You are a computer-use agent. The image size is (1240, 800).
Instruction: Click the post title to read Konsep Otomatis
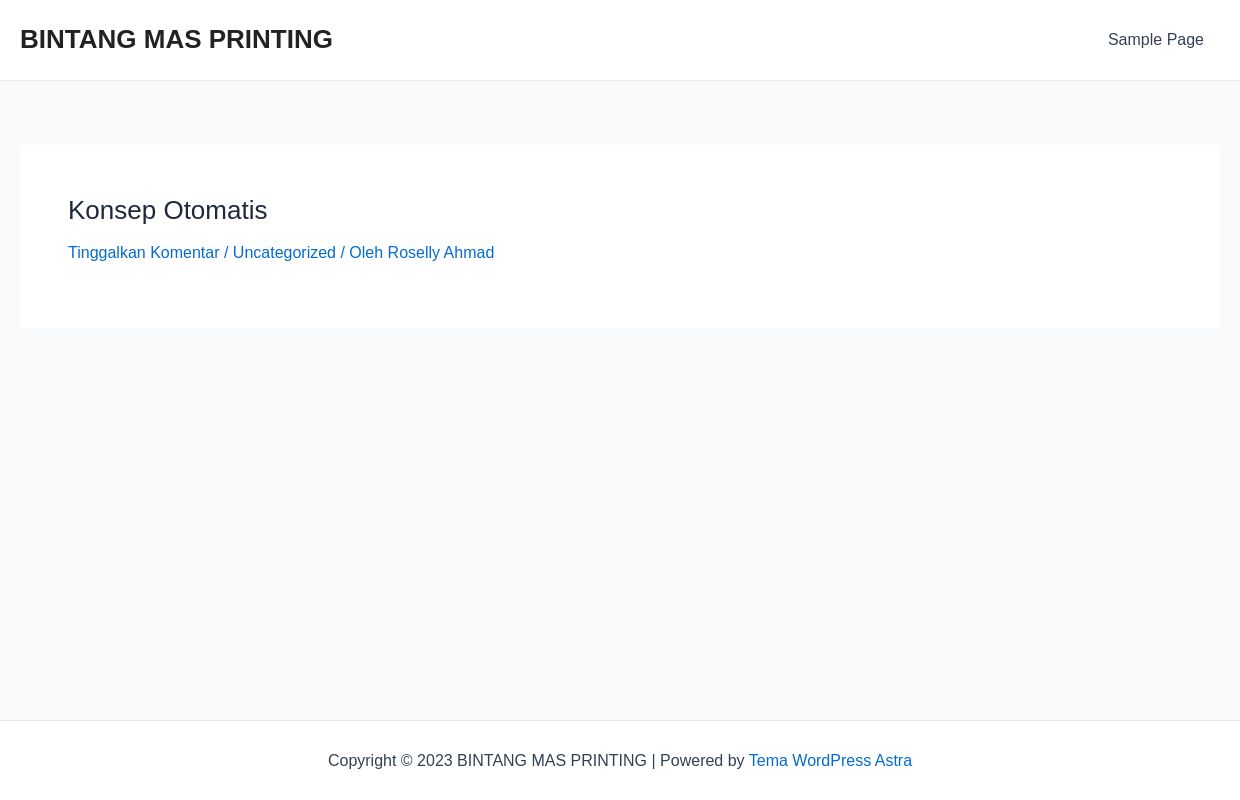[167, 210]
